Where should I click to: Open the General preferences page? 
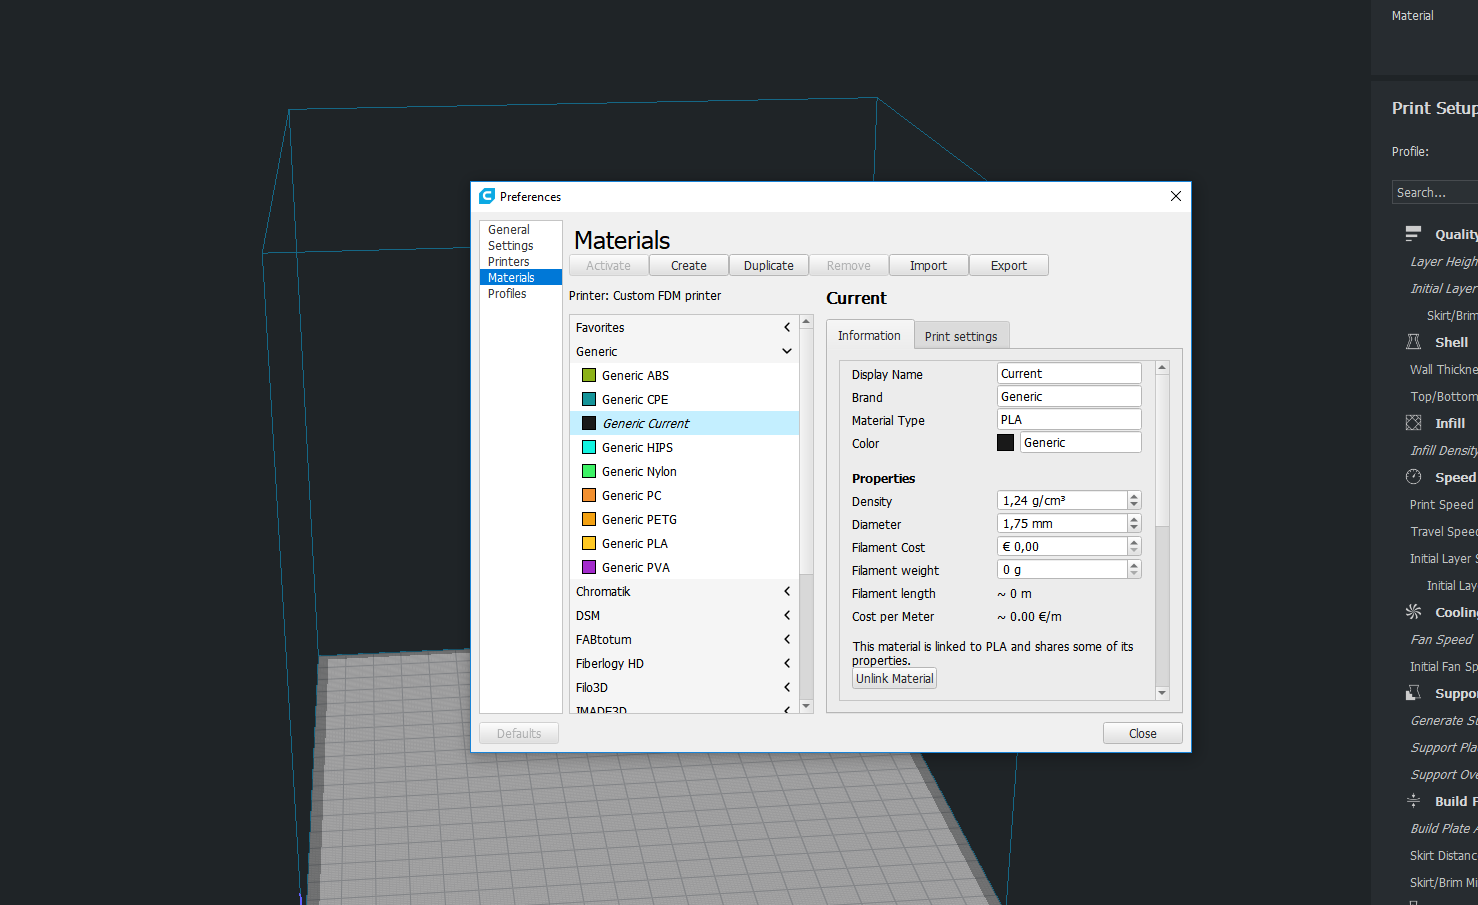[x=509, y=229]
